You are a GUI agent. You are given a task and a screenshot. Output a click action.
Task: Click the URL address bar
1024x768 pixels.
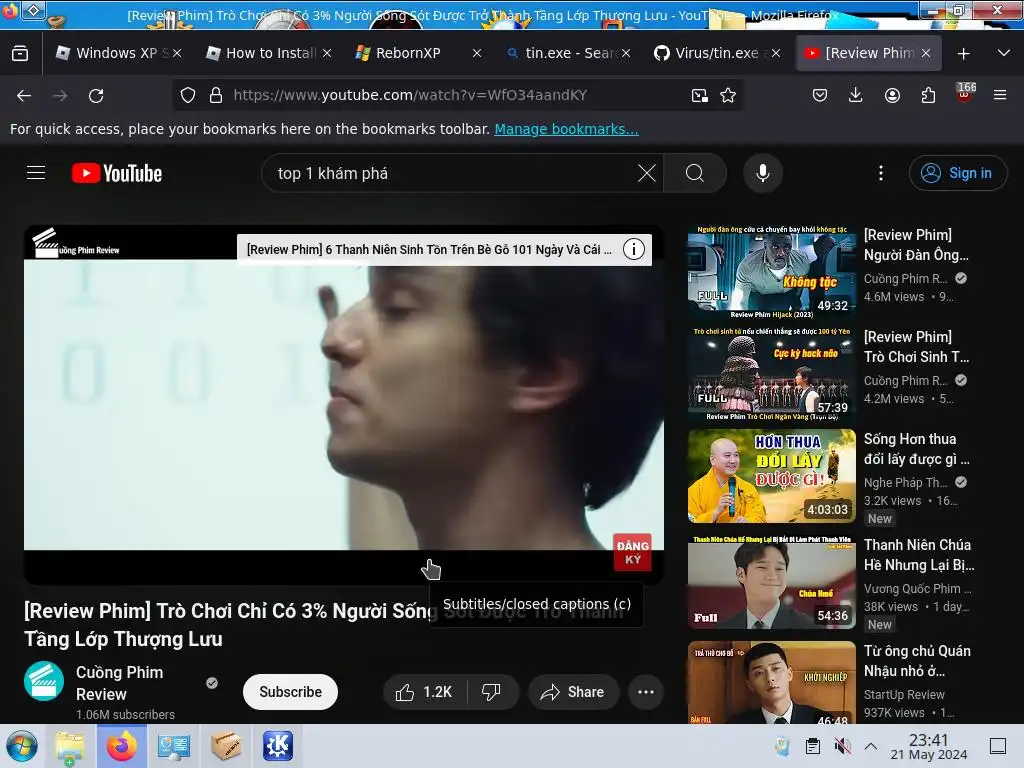[x=457, y=95]
